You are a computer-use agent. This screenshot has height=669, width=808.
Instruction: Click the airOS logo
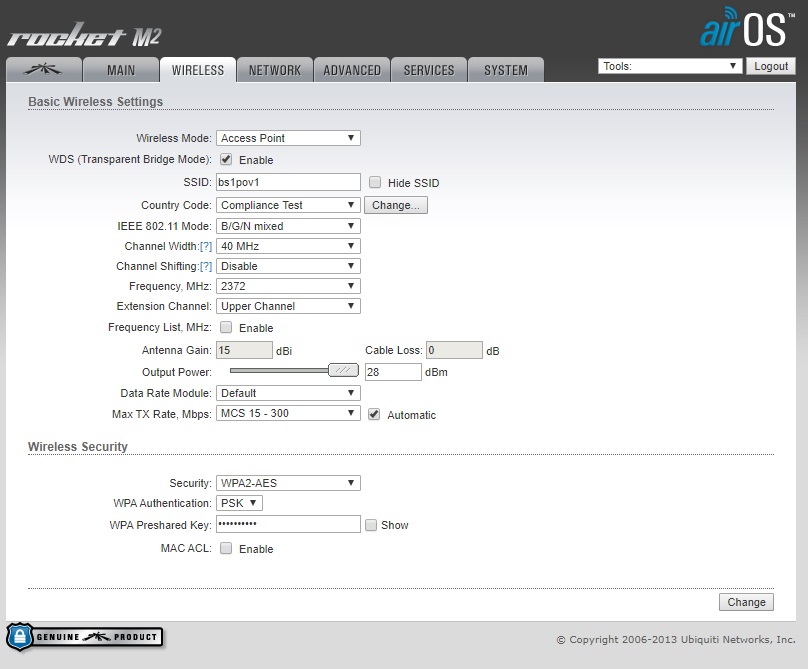[x=742, y=28]
